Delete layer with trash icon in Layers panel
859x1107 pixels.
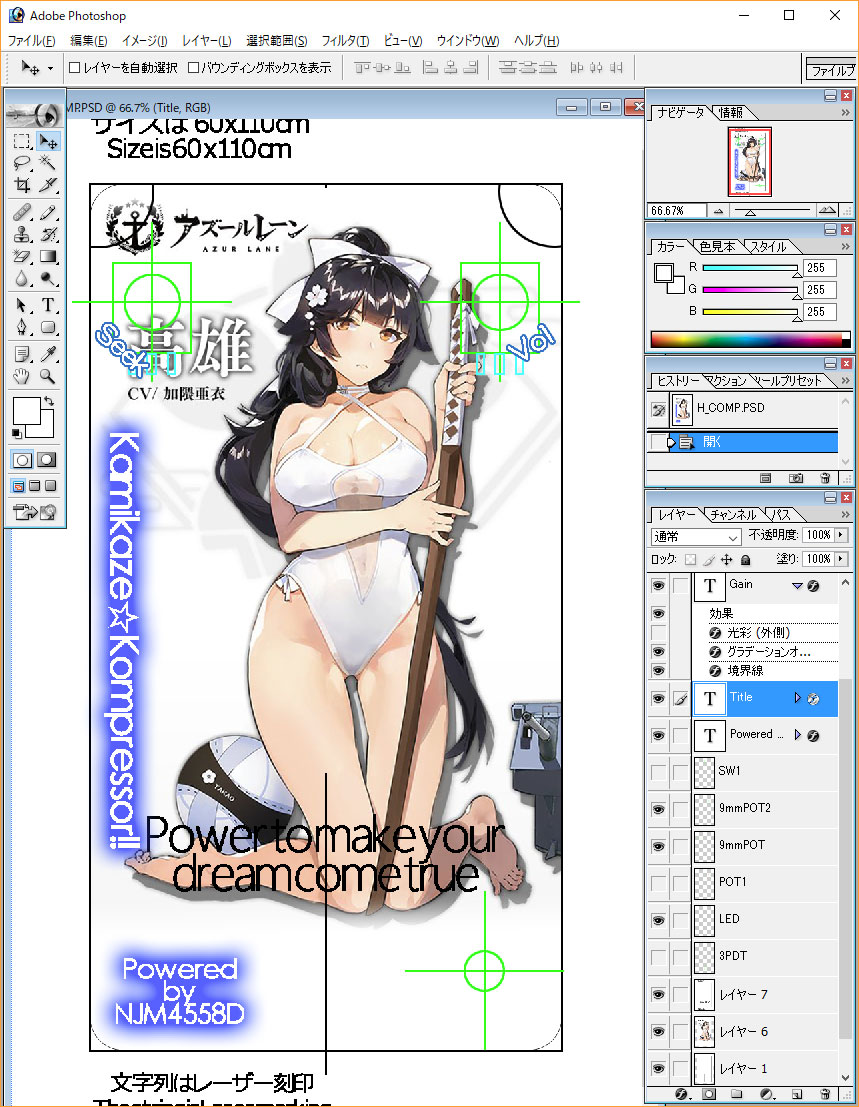(825, 1094)
